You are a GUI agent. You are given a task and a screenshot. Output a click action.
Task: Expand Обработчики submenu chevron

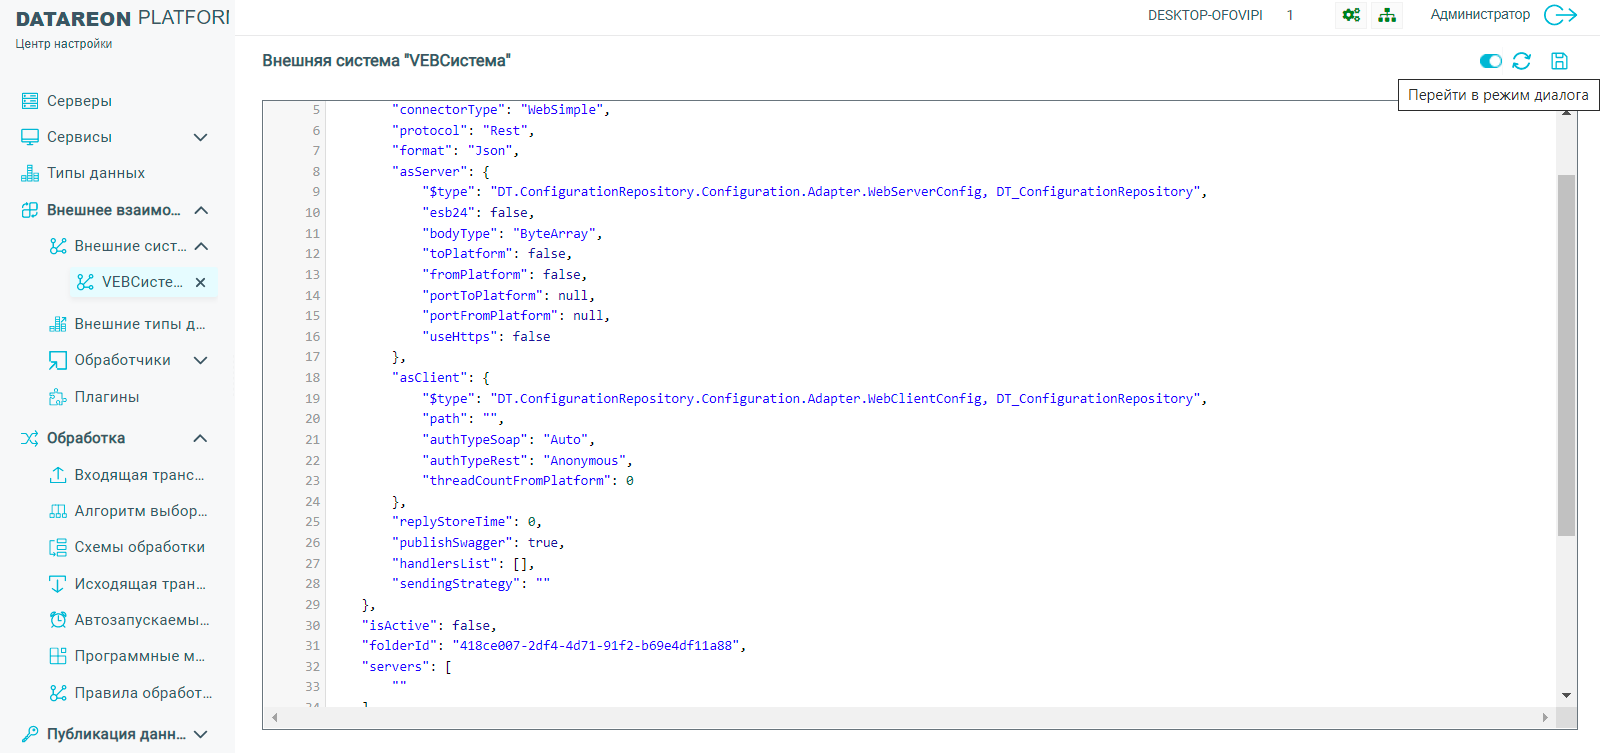point(200,360)
